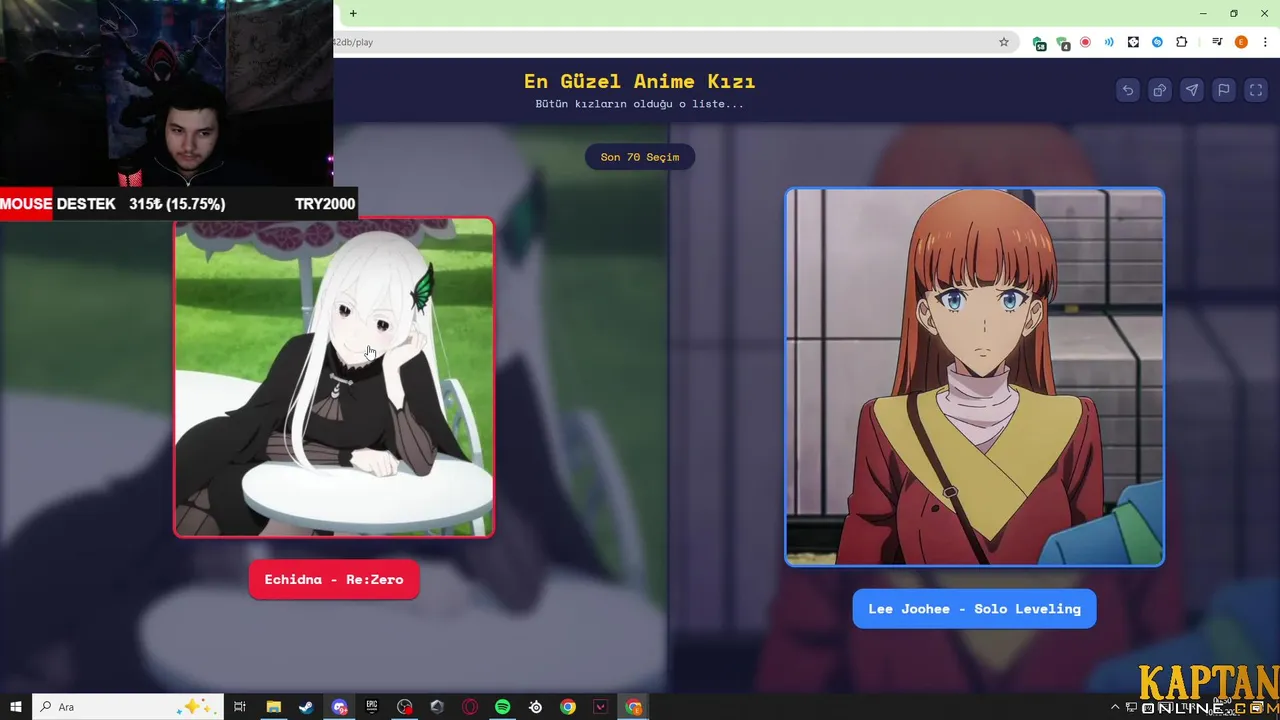Enter fullscreen with the corner-brackets icon
This screenshot has width=1280, height=720.
point(1257,90)
